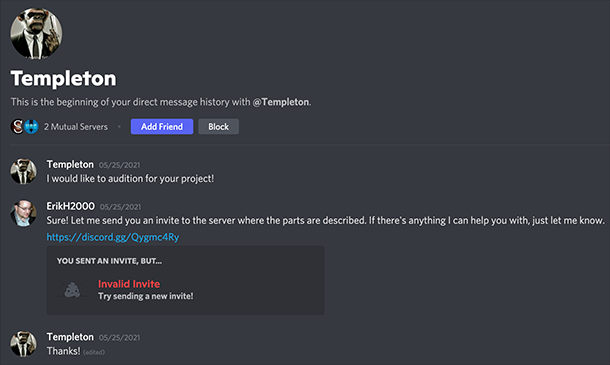Click the Add Friend button
This screenshot has height=365, width=610.
tap(162, 126)
